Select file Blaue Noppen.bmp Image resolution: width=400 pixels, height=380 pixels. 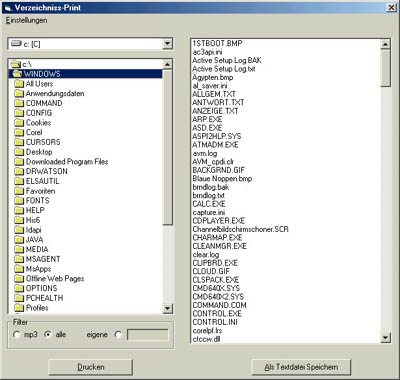click(222, 178)
